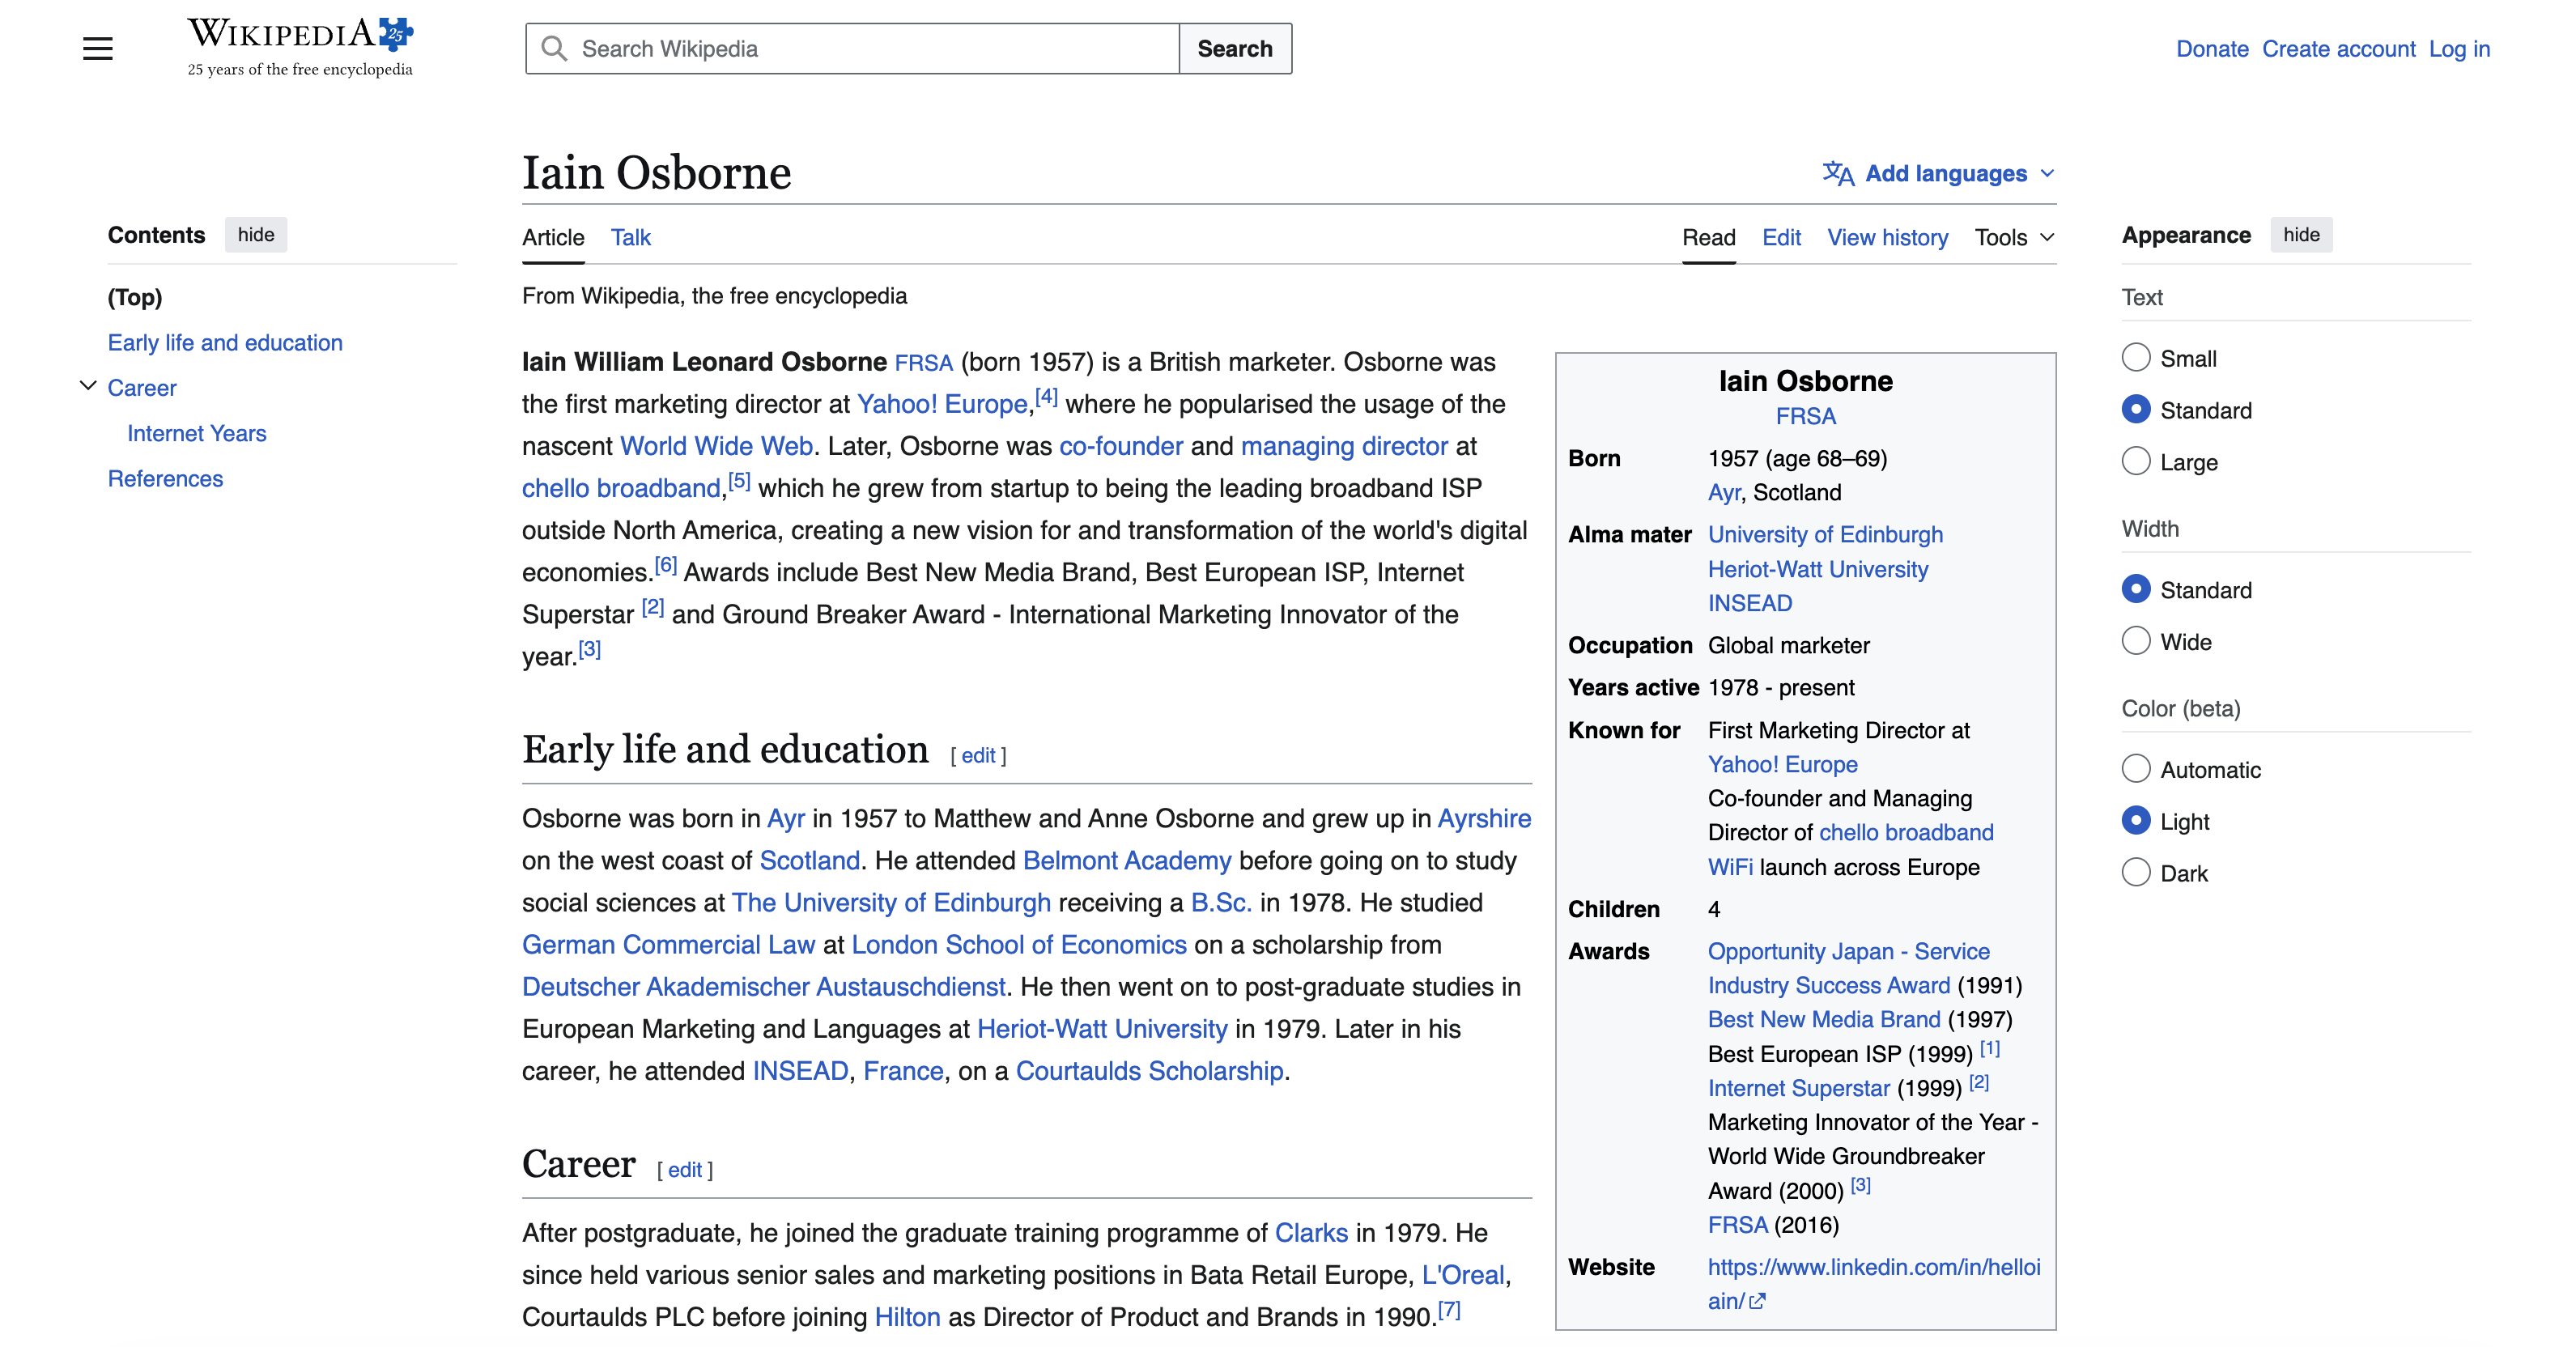Choose Automatic color mode
Viewport: 2576px width, 1347px height.
pyautogui.click(x=2136, y=769)
